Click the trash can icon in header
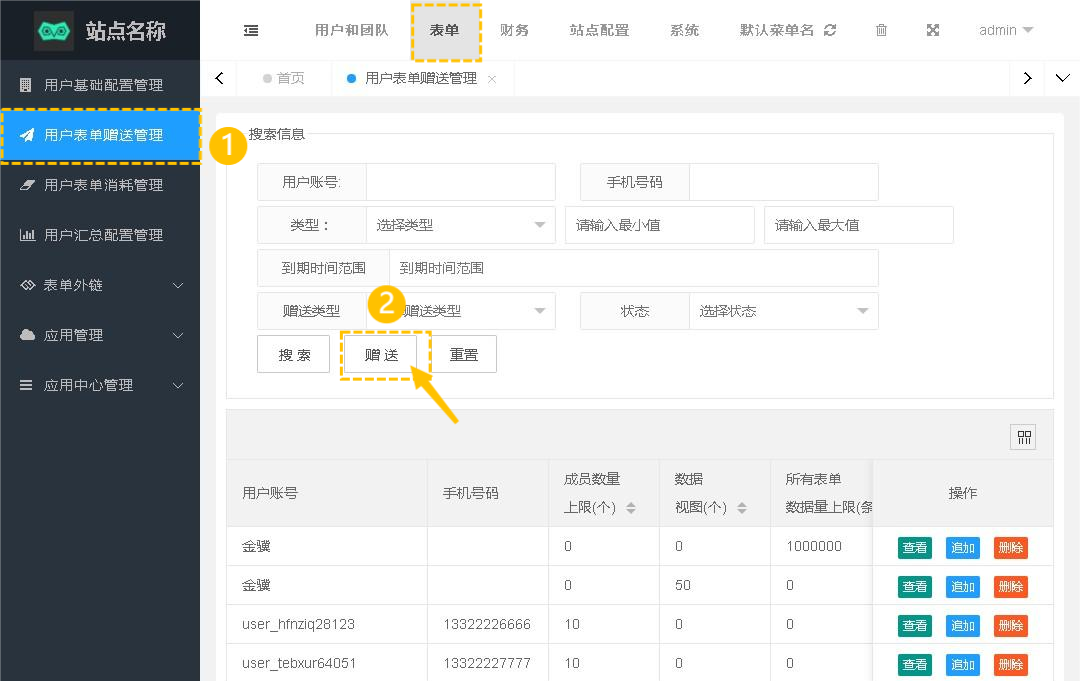This screenshot has width=1081, height=681. point(881,30)
